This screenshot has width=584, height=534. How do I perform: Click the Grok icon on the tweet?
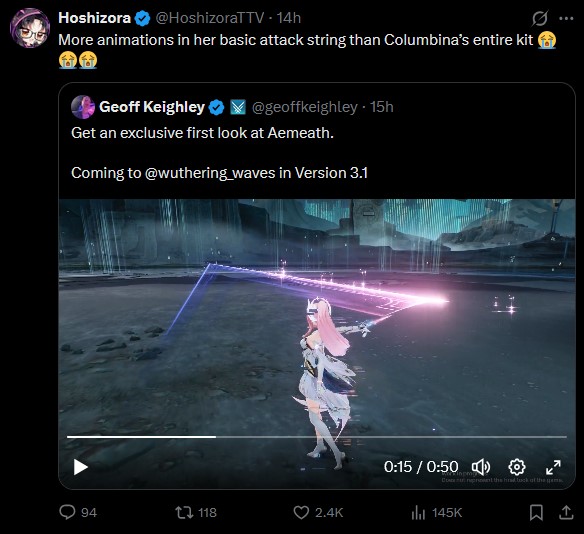(540, 18)
